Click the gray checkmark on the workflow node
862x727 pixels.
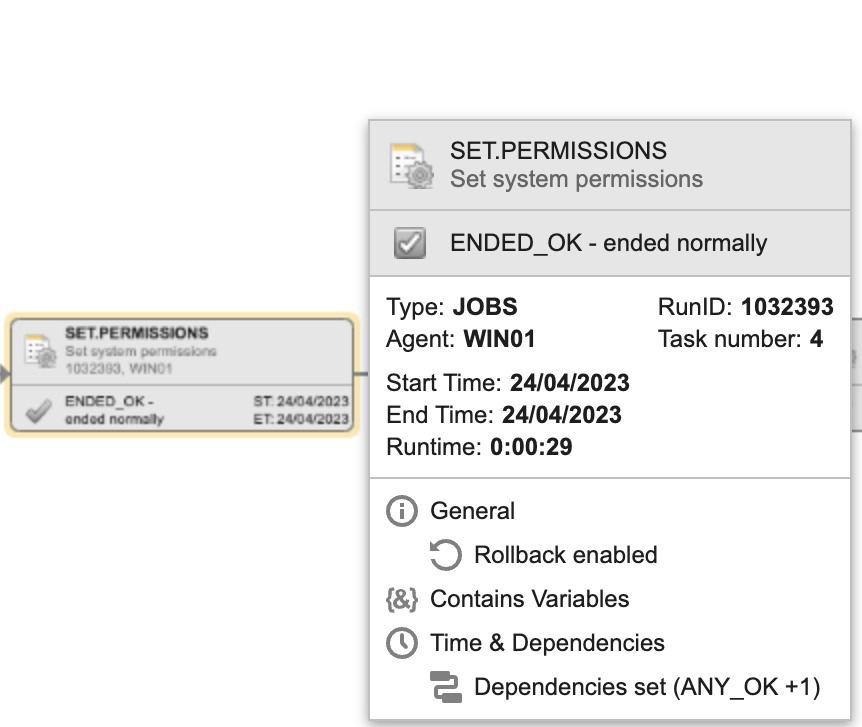pos(39,411)
